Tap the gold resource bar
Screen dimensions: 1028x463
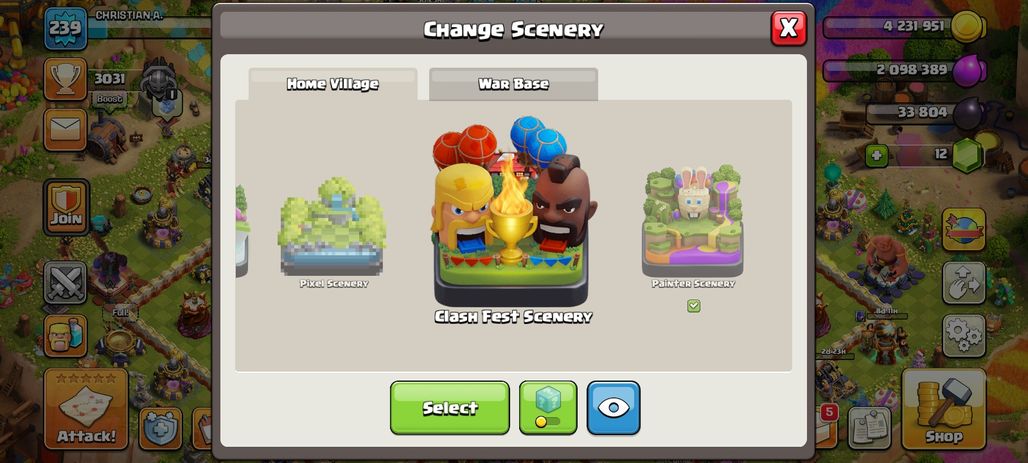[904, 26]
